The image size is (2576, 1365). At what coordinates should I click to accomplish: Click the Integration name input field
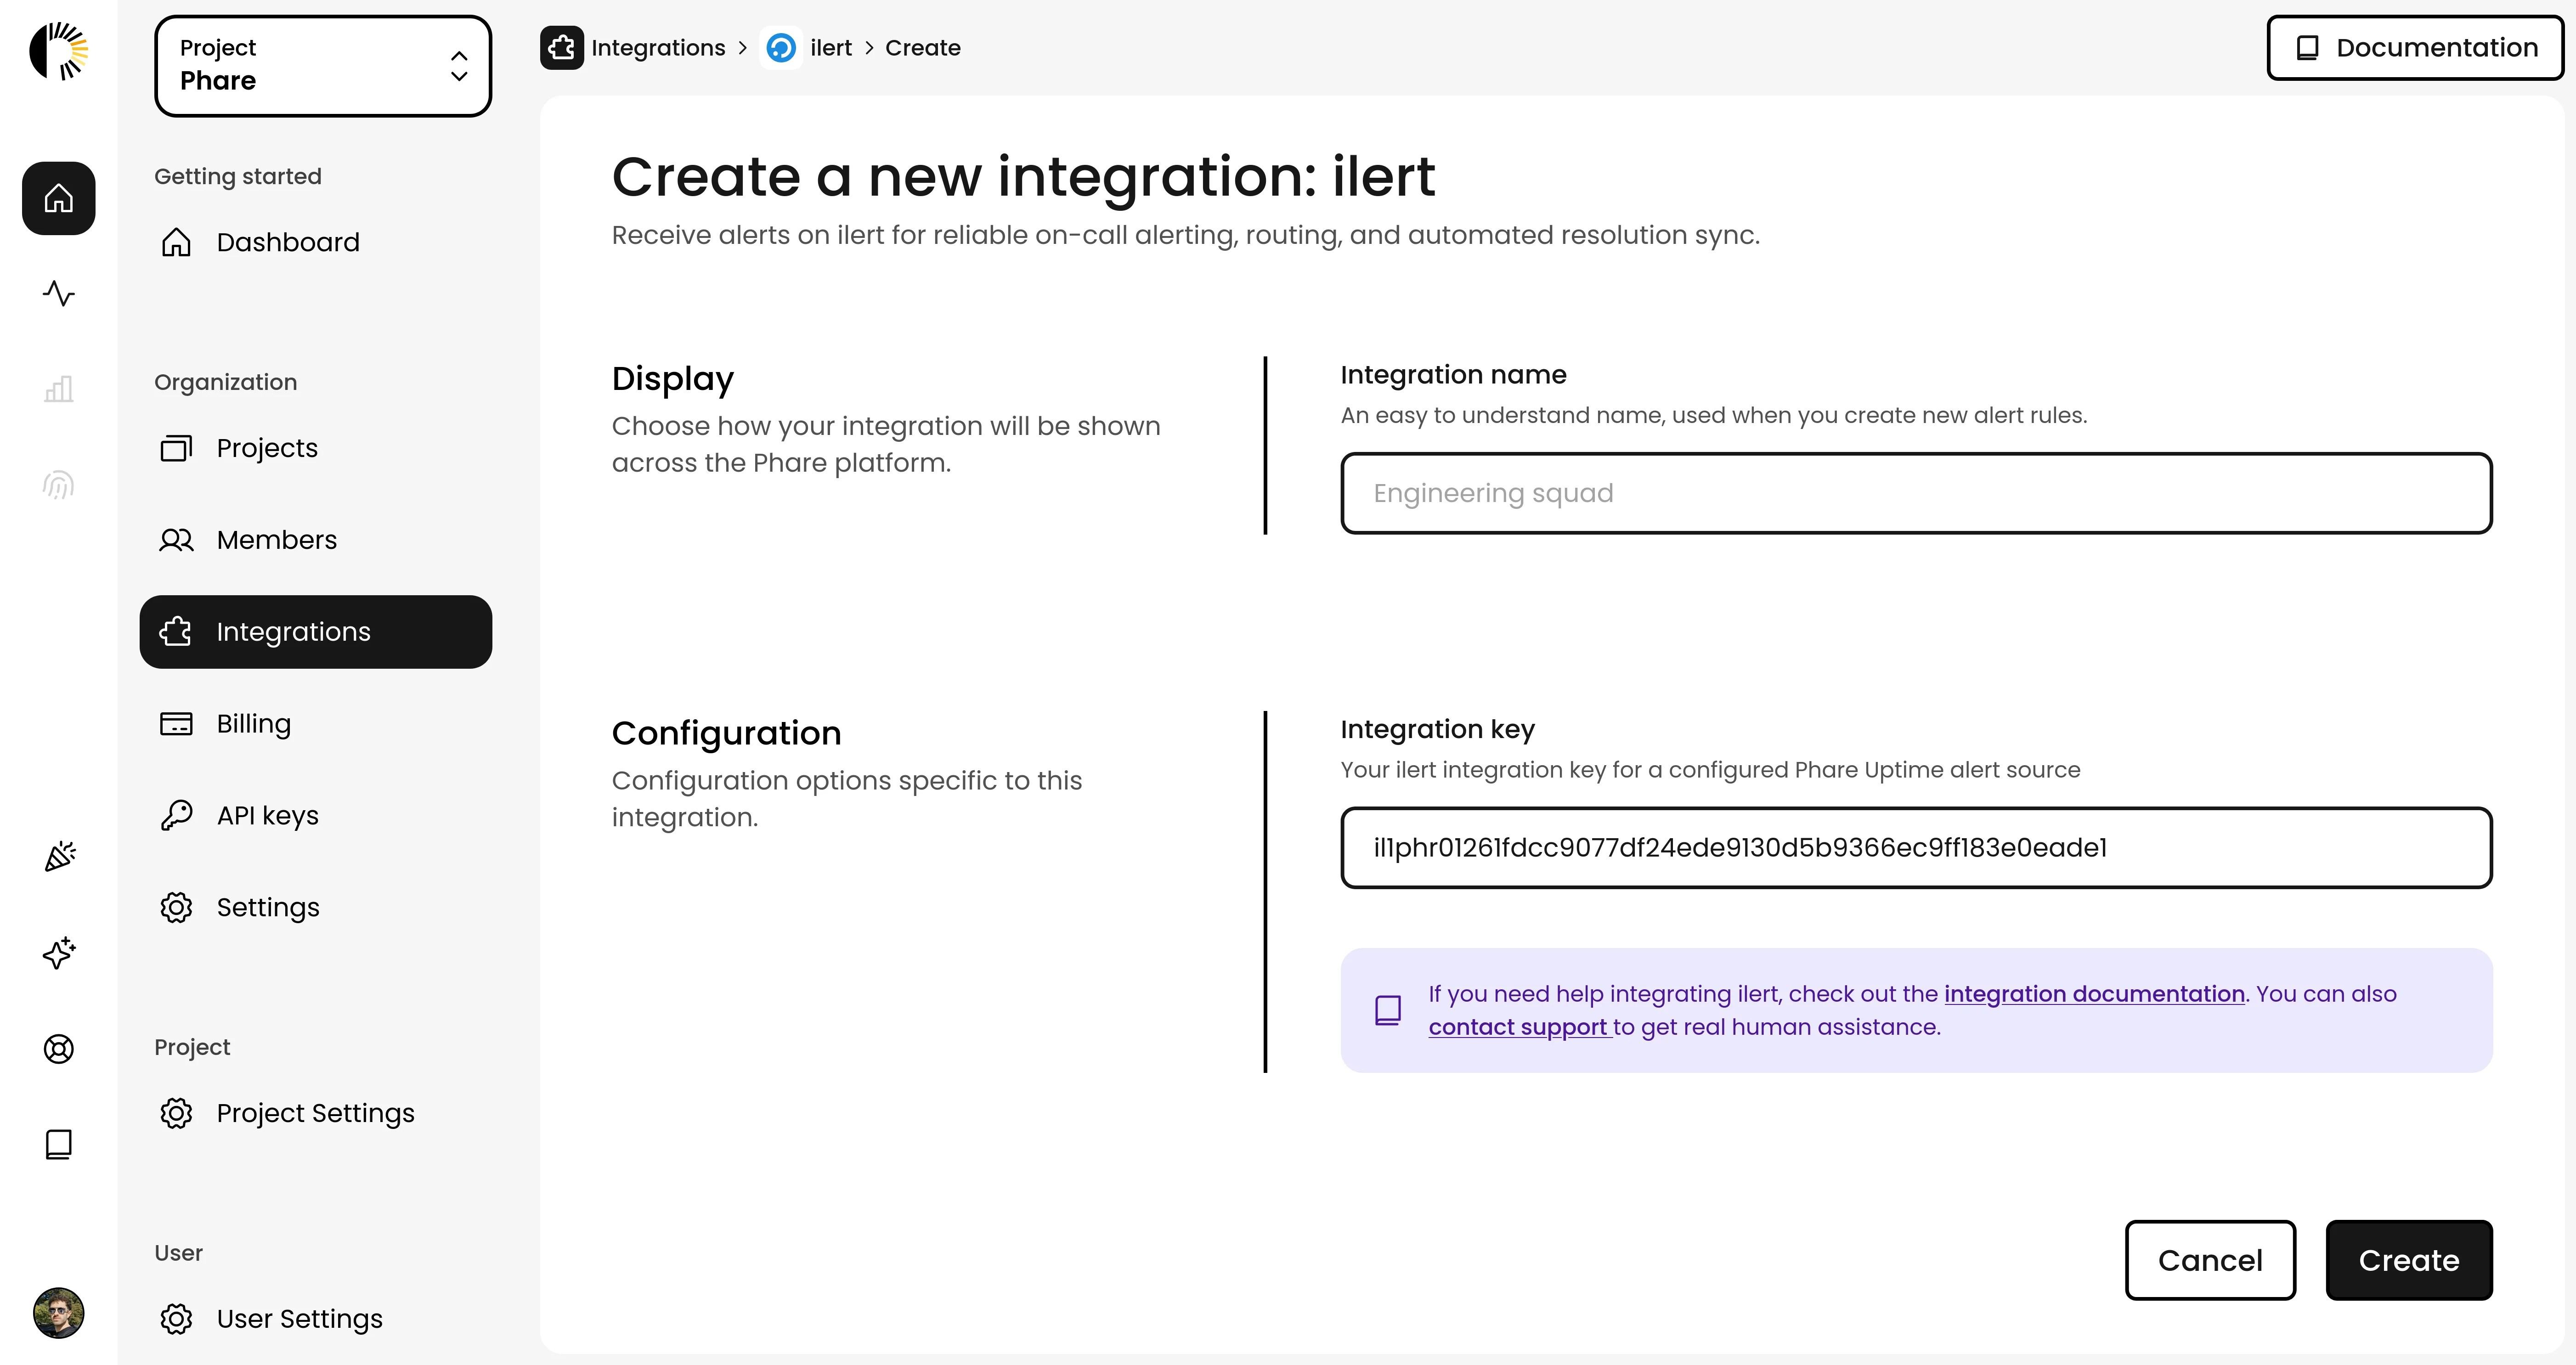[1916, 492]
